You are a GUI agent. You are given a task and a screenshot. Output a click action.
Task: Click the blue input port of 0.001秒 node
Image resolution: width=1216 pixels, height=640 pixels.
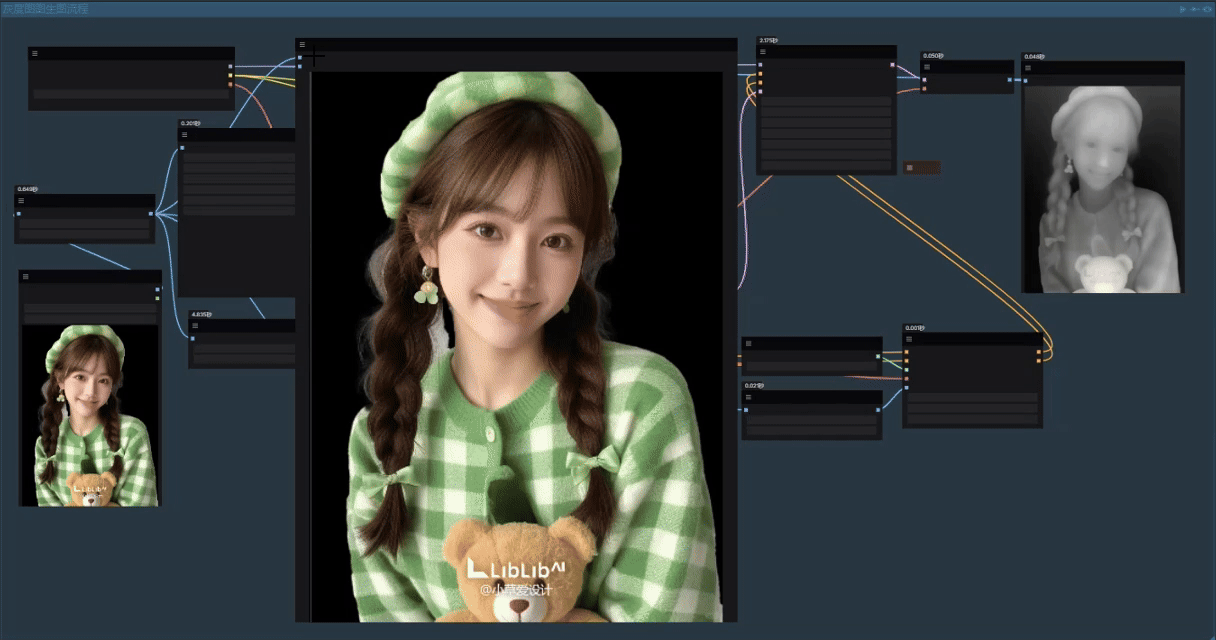pos(906,387)
